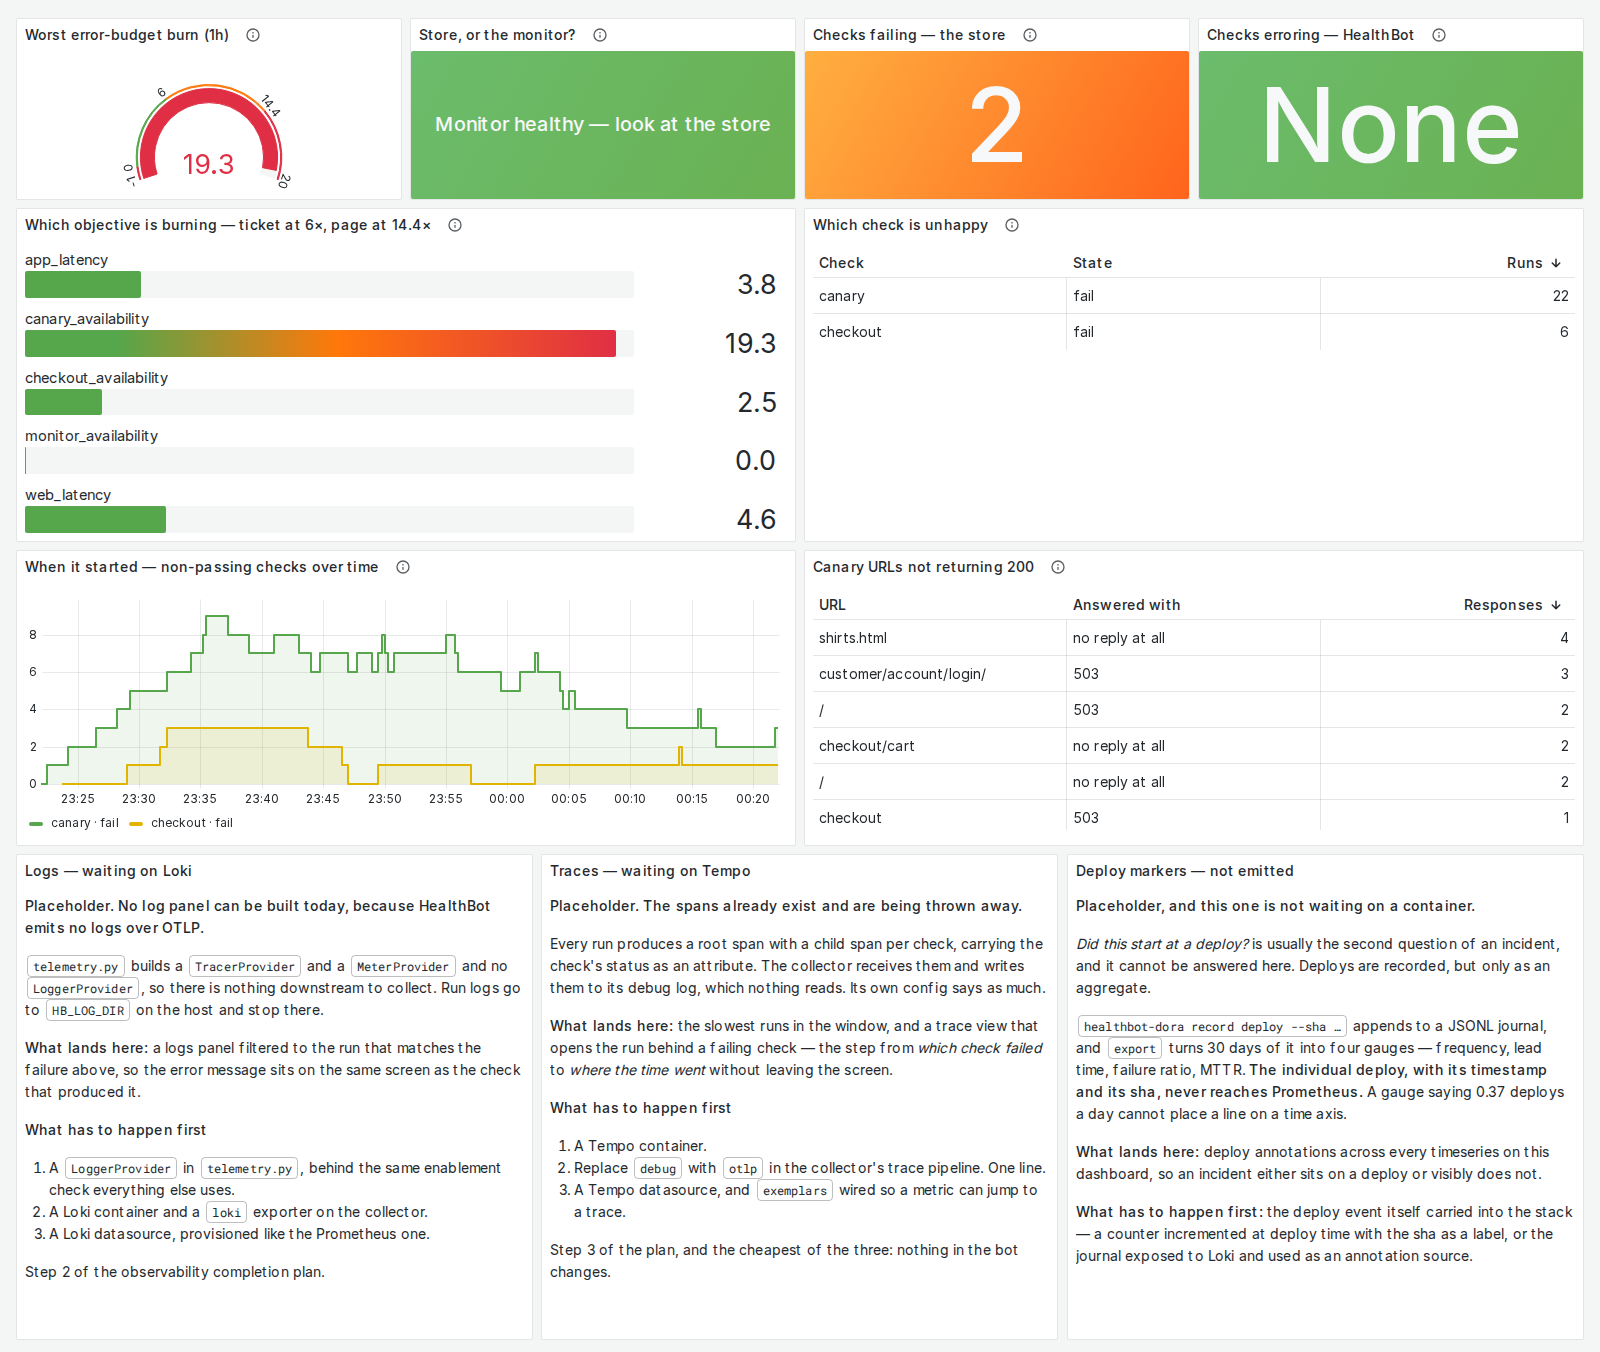This screenshot has height=1352, width=1600.
Task: Open info icon for Canary URLs not returning 200
Action: (x=1058, y=567)
